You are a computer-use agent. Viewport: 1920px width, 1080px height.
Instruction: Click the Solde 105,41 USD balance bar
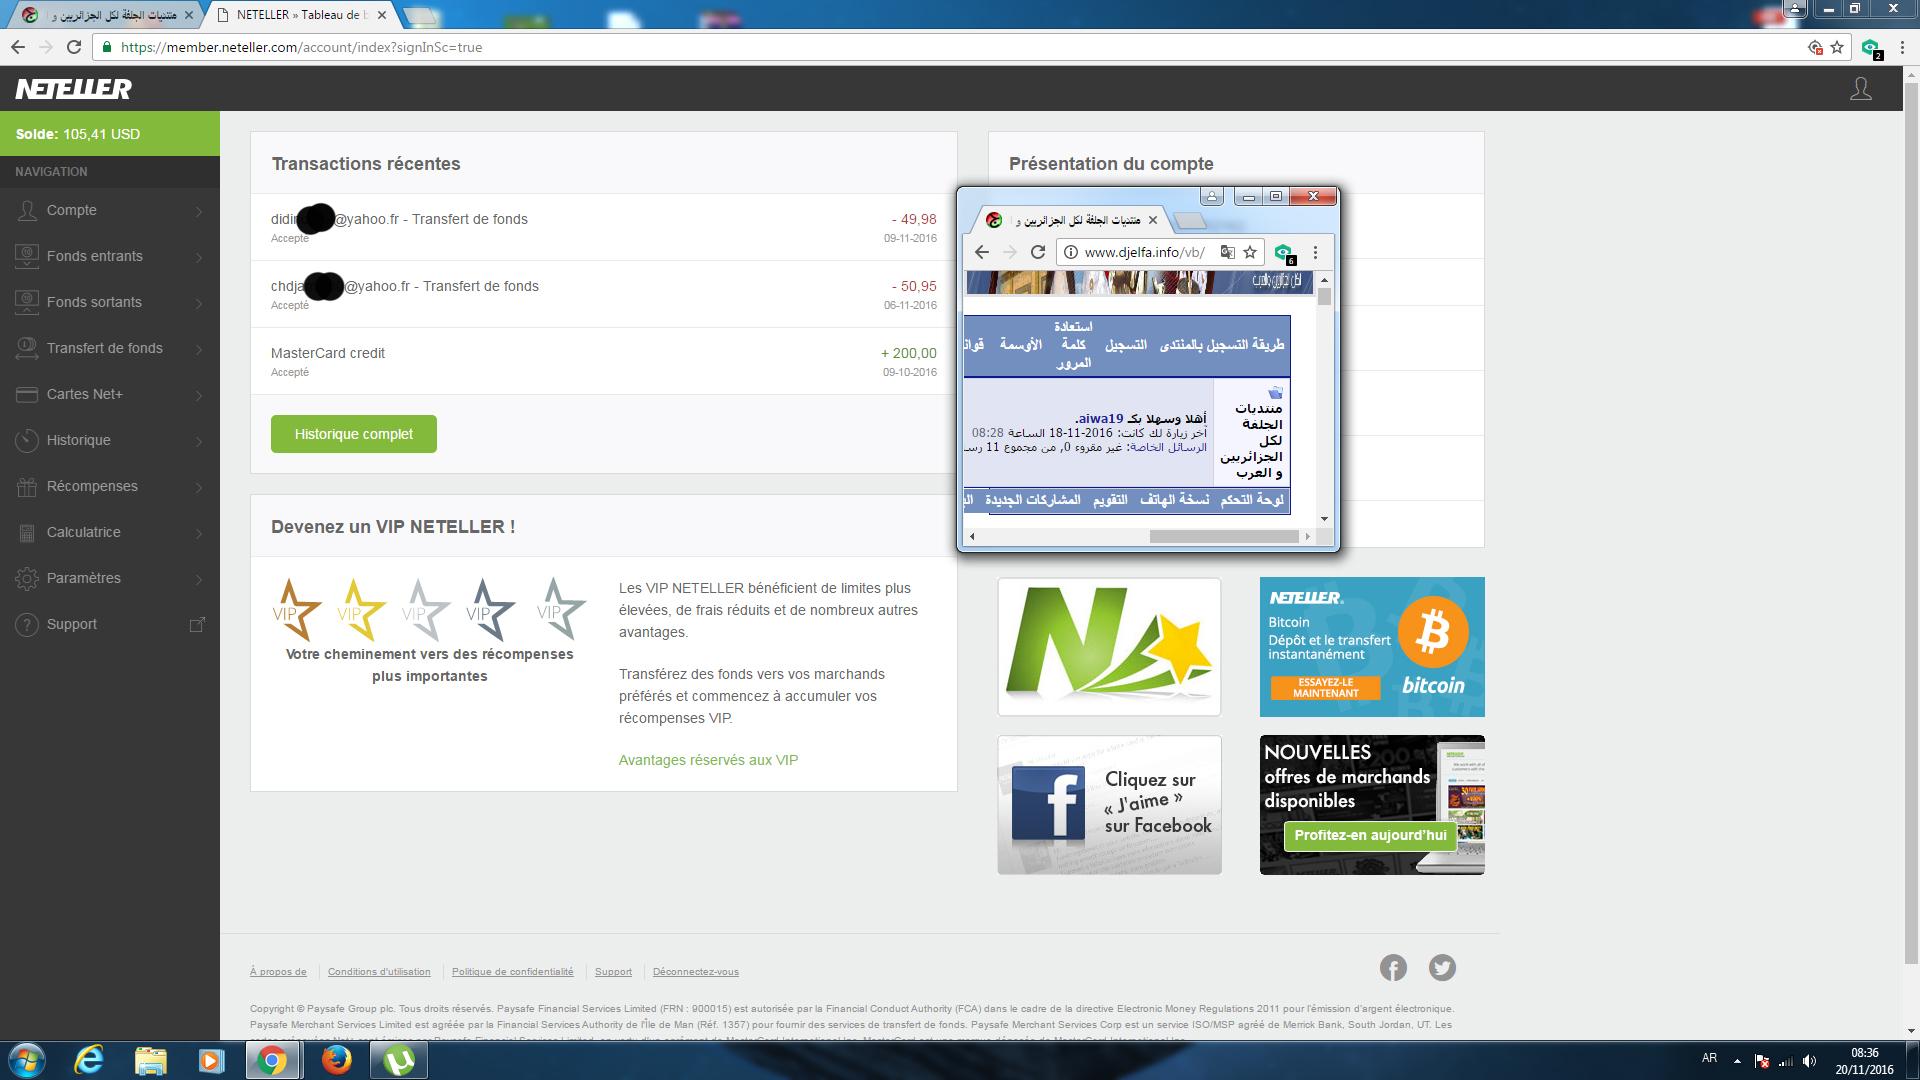pos(110,134)
